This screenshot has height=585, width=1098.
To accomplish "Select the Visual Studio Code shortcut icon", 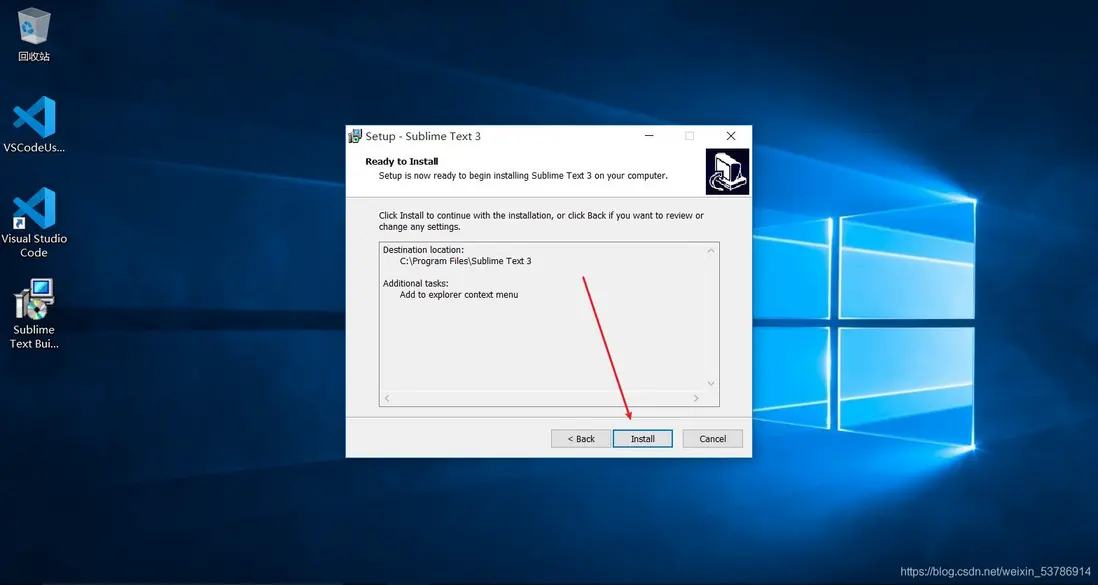I will (x=34, y=222).
